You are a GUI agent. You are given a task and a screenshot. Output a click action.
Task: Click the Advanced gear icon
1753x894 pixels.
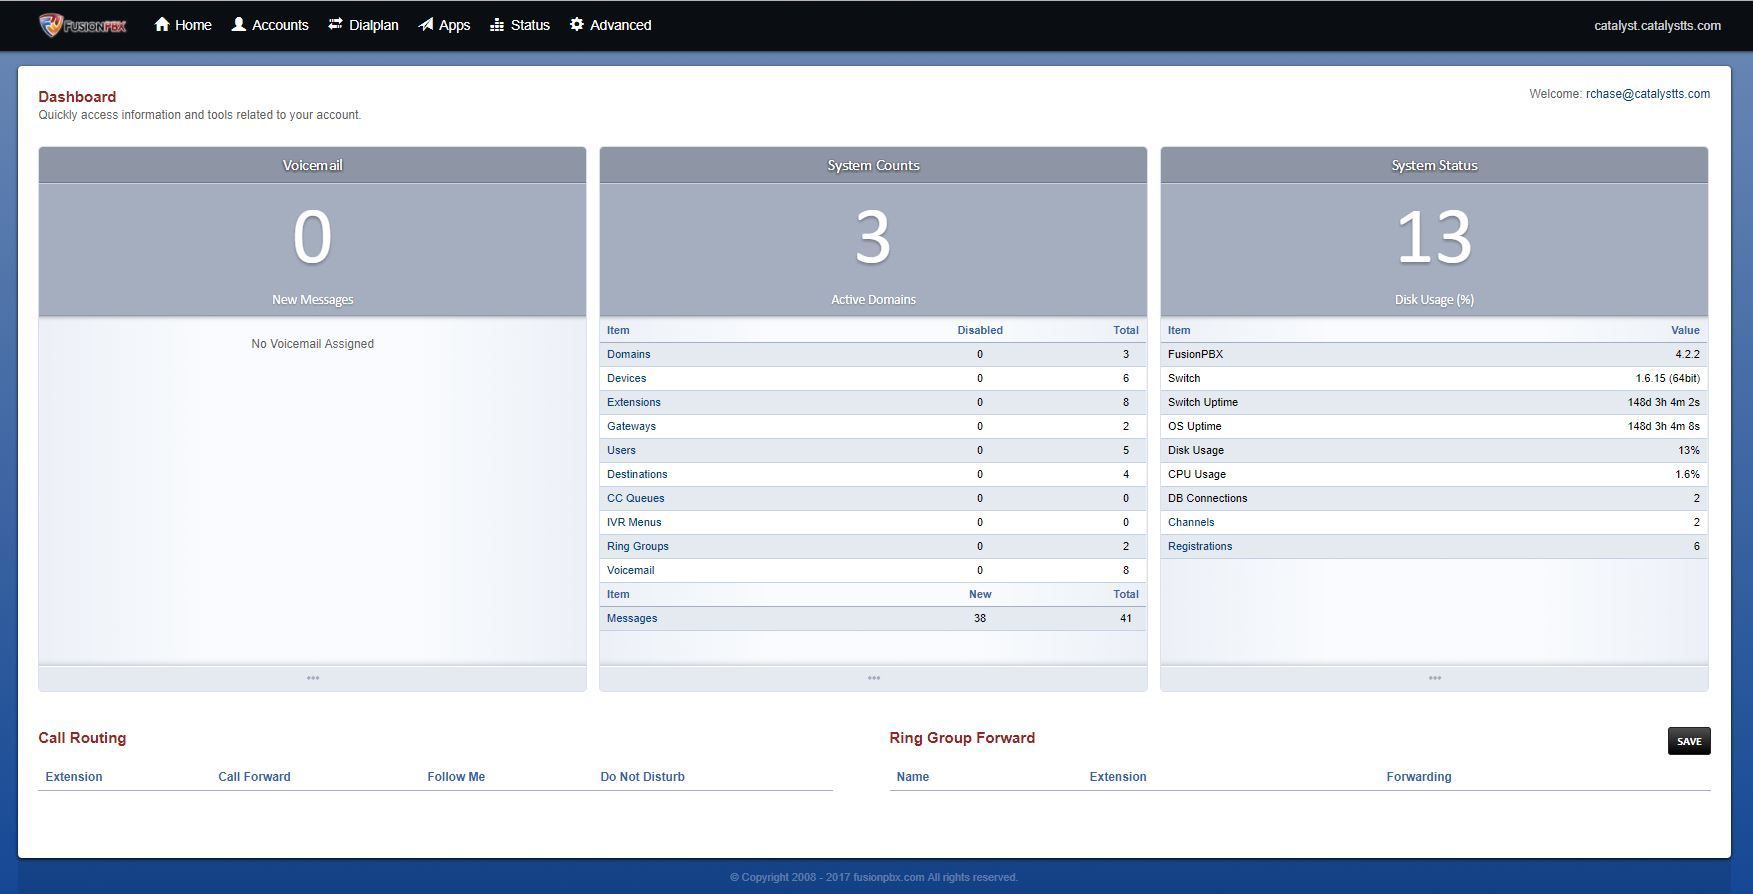tap(577, 24)
